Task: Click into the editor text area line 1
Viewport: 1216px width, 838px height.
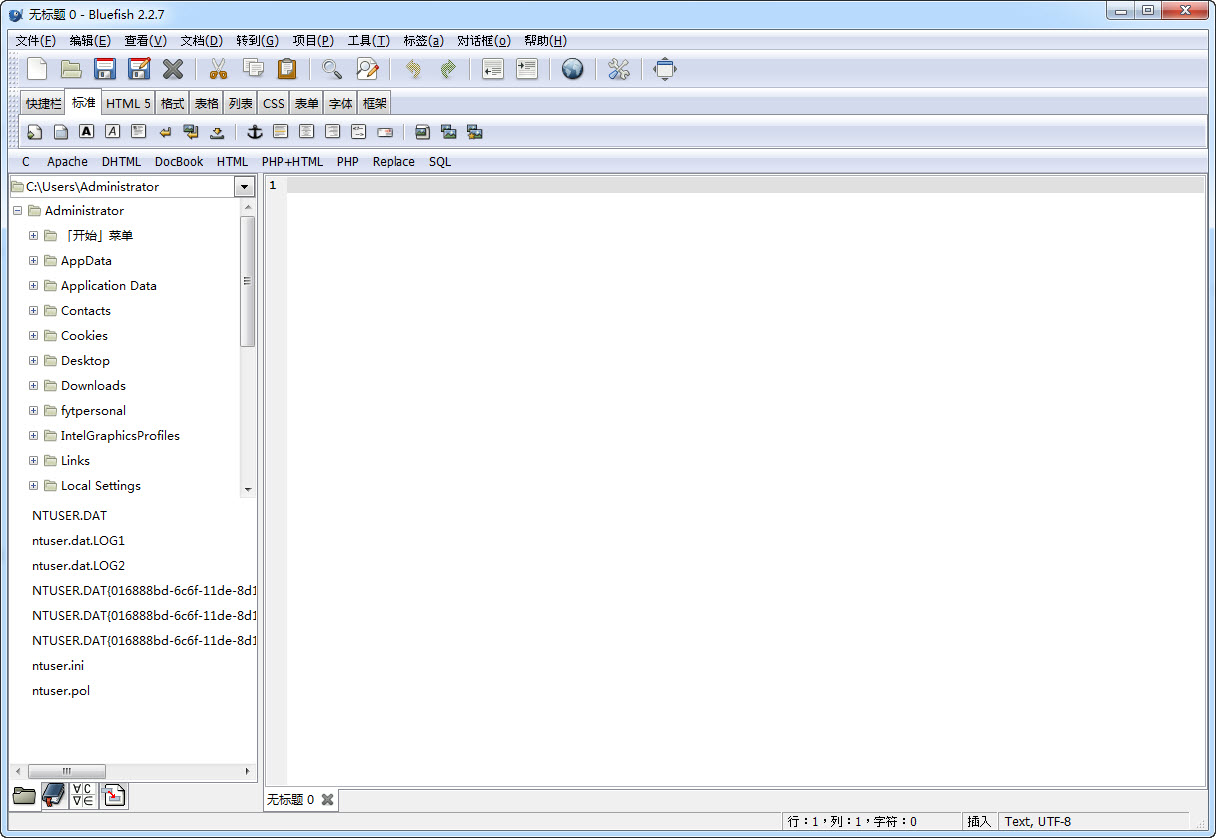Action: [x=746, y=186]
